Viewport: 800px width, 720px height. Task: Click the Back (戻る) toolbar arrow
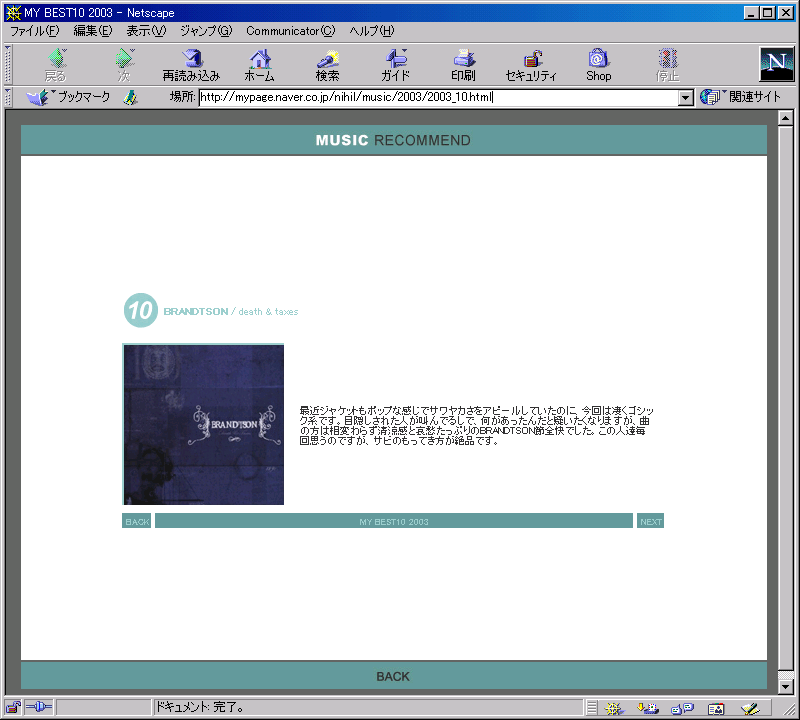[56, 65]
